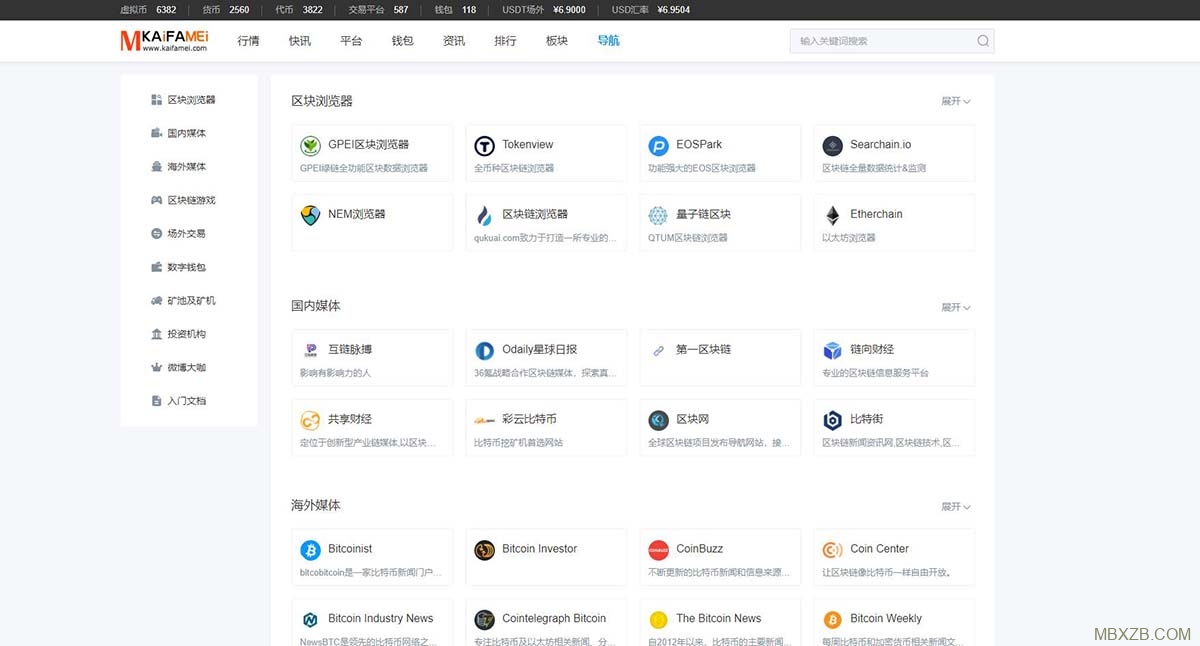1200x646 pixels.
Task: Click the Bitcoinist bitcoin icon
Action: 311,551
